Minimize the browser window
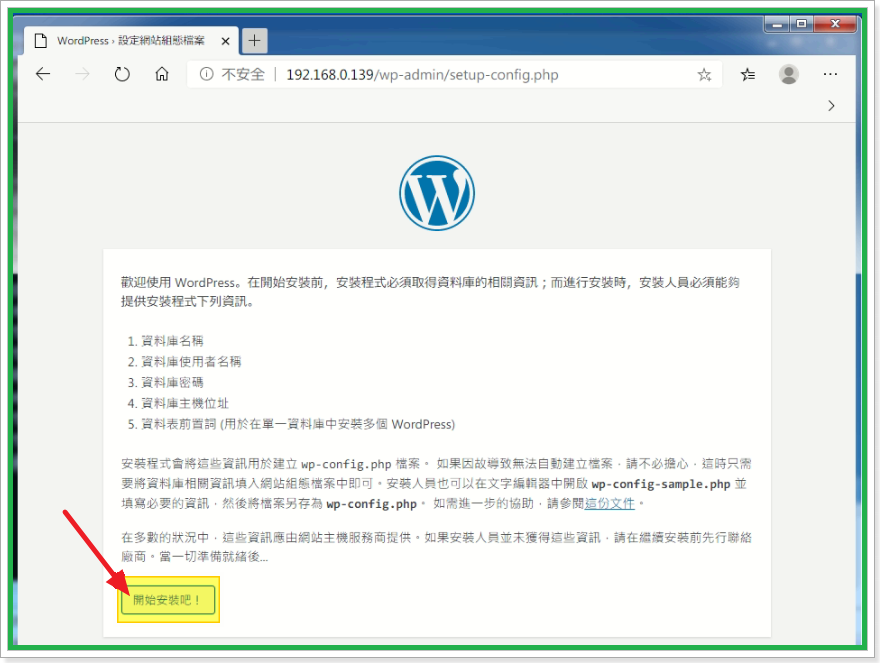Image resolution: width=880 pixels, height=663 pixels. pyautogui.click(x=777, y=24)
